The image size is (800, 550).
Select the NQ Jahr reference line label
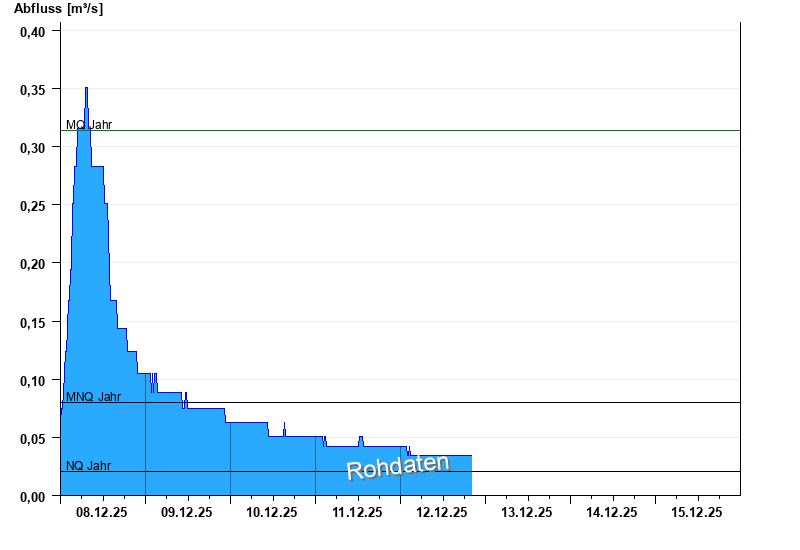point(88,465)
